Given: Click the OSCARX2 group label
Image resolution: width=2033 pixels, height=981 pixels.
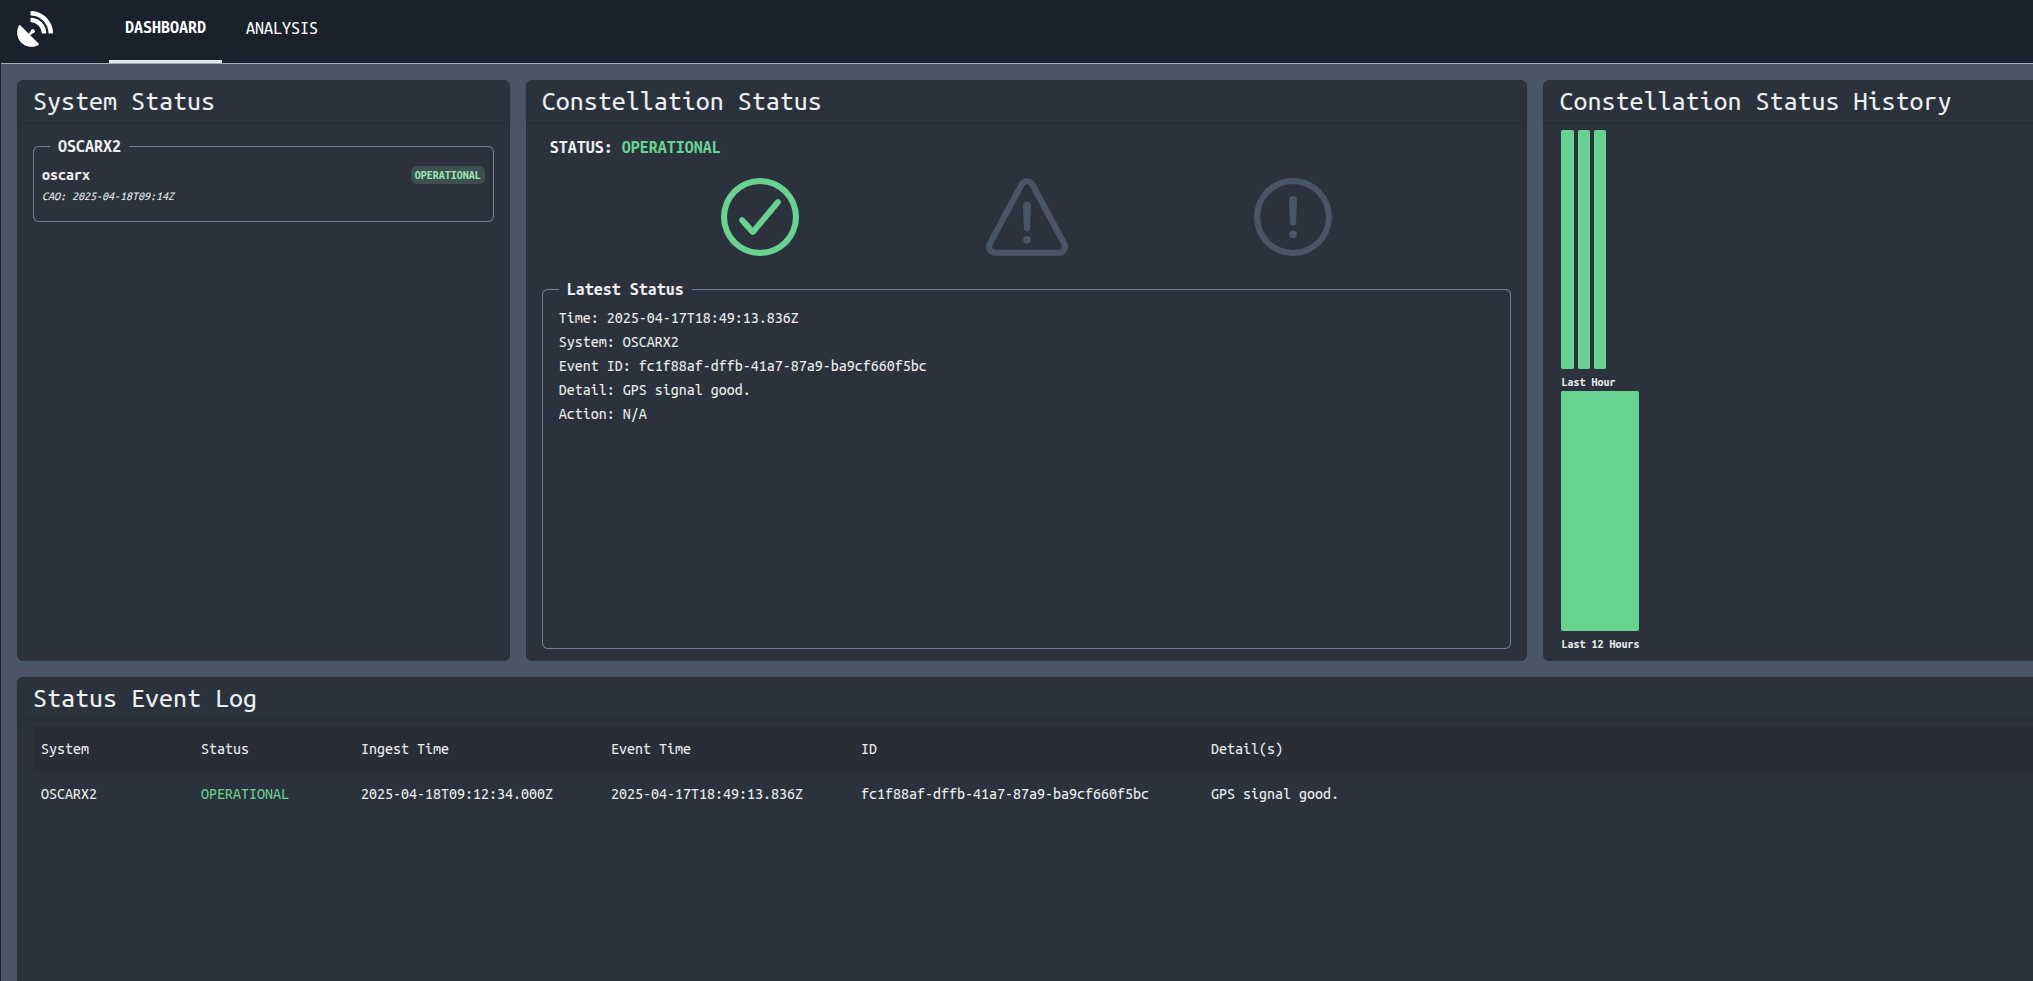Looking at the screenshot, I should (89, 146).
